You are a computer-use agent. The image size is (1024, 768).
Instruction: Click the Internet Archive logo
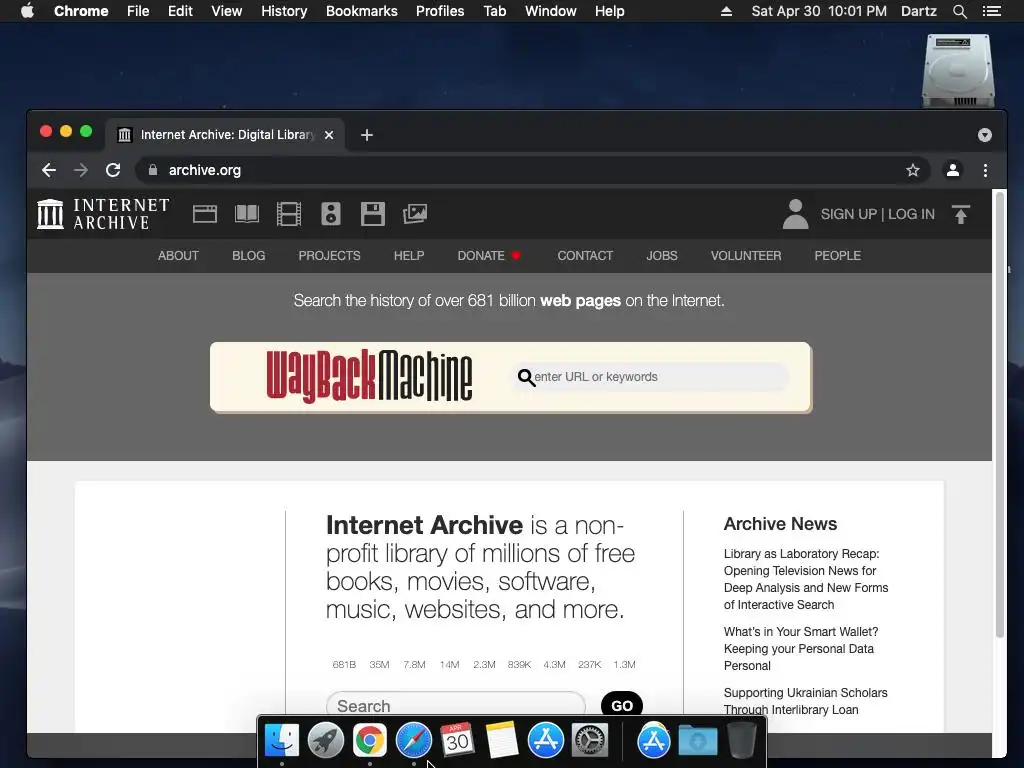click(103, 214)
